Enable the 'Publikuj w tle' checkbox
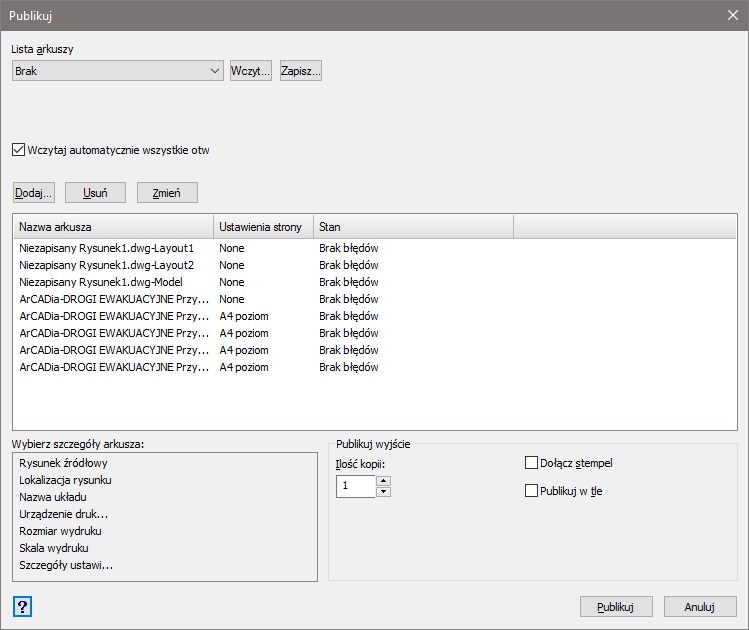This screenshot has width=749, height=630. pyautogui.click(x=531, y=491)
